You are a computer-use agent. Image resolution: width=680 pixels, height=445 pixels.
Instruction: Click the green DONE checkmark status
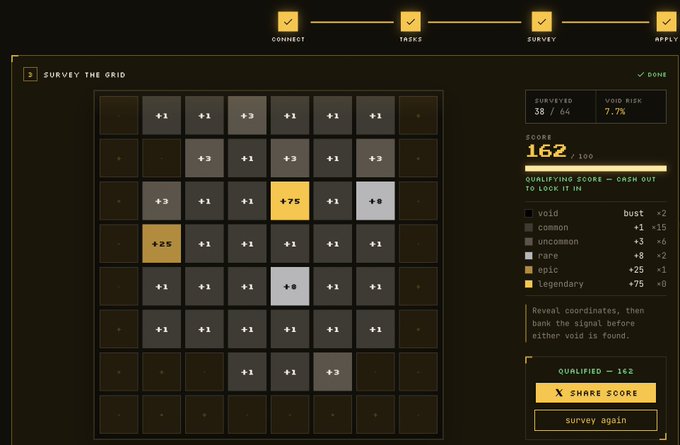(x=652, y=75)
